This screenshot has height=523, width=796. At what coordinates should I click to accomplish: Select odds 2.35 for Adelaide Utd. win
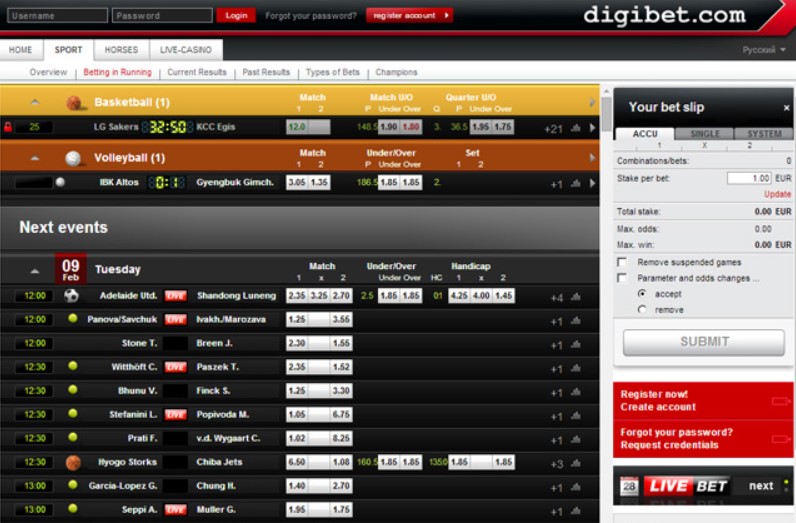[x=297, y=296]
